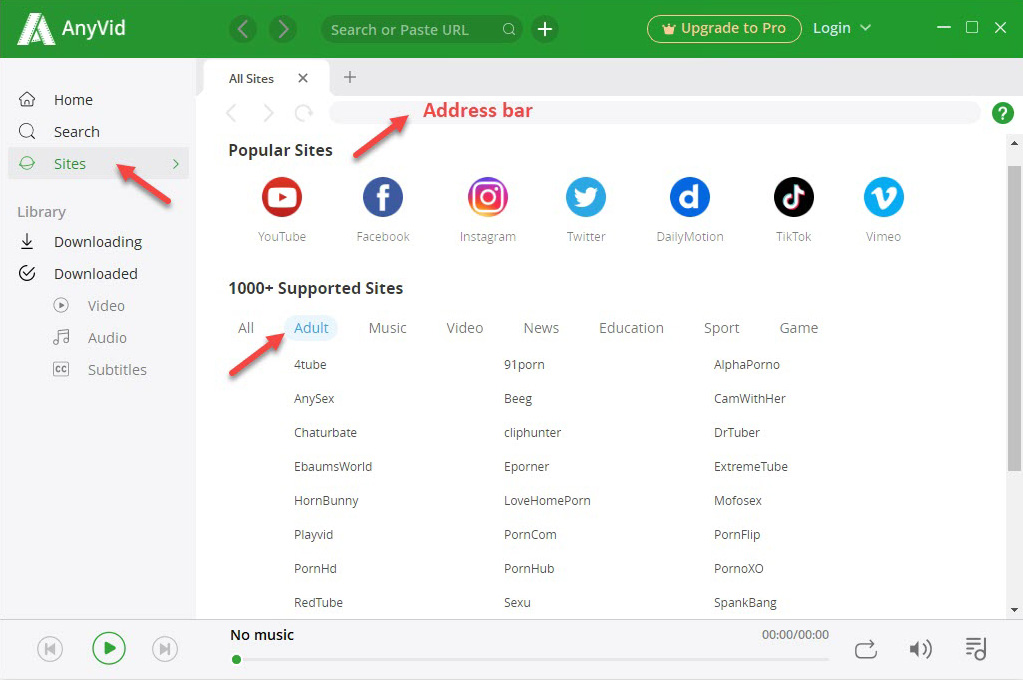Screen dimensions: 1023x680
Task: Select the Sport category filter
Action: (722, 328)
